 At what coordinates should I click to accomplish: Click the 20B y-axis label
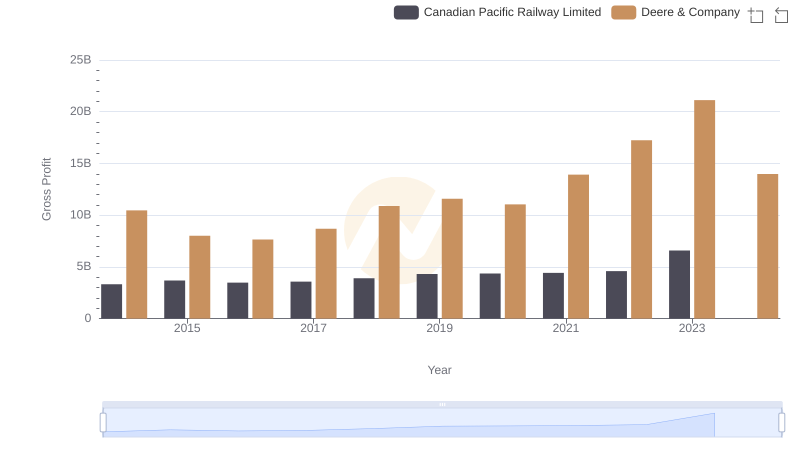coord(81,111)
